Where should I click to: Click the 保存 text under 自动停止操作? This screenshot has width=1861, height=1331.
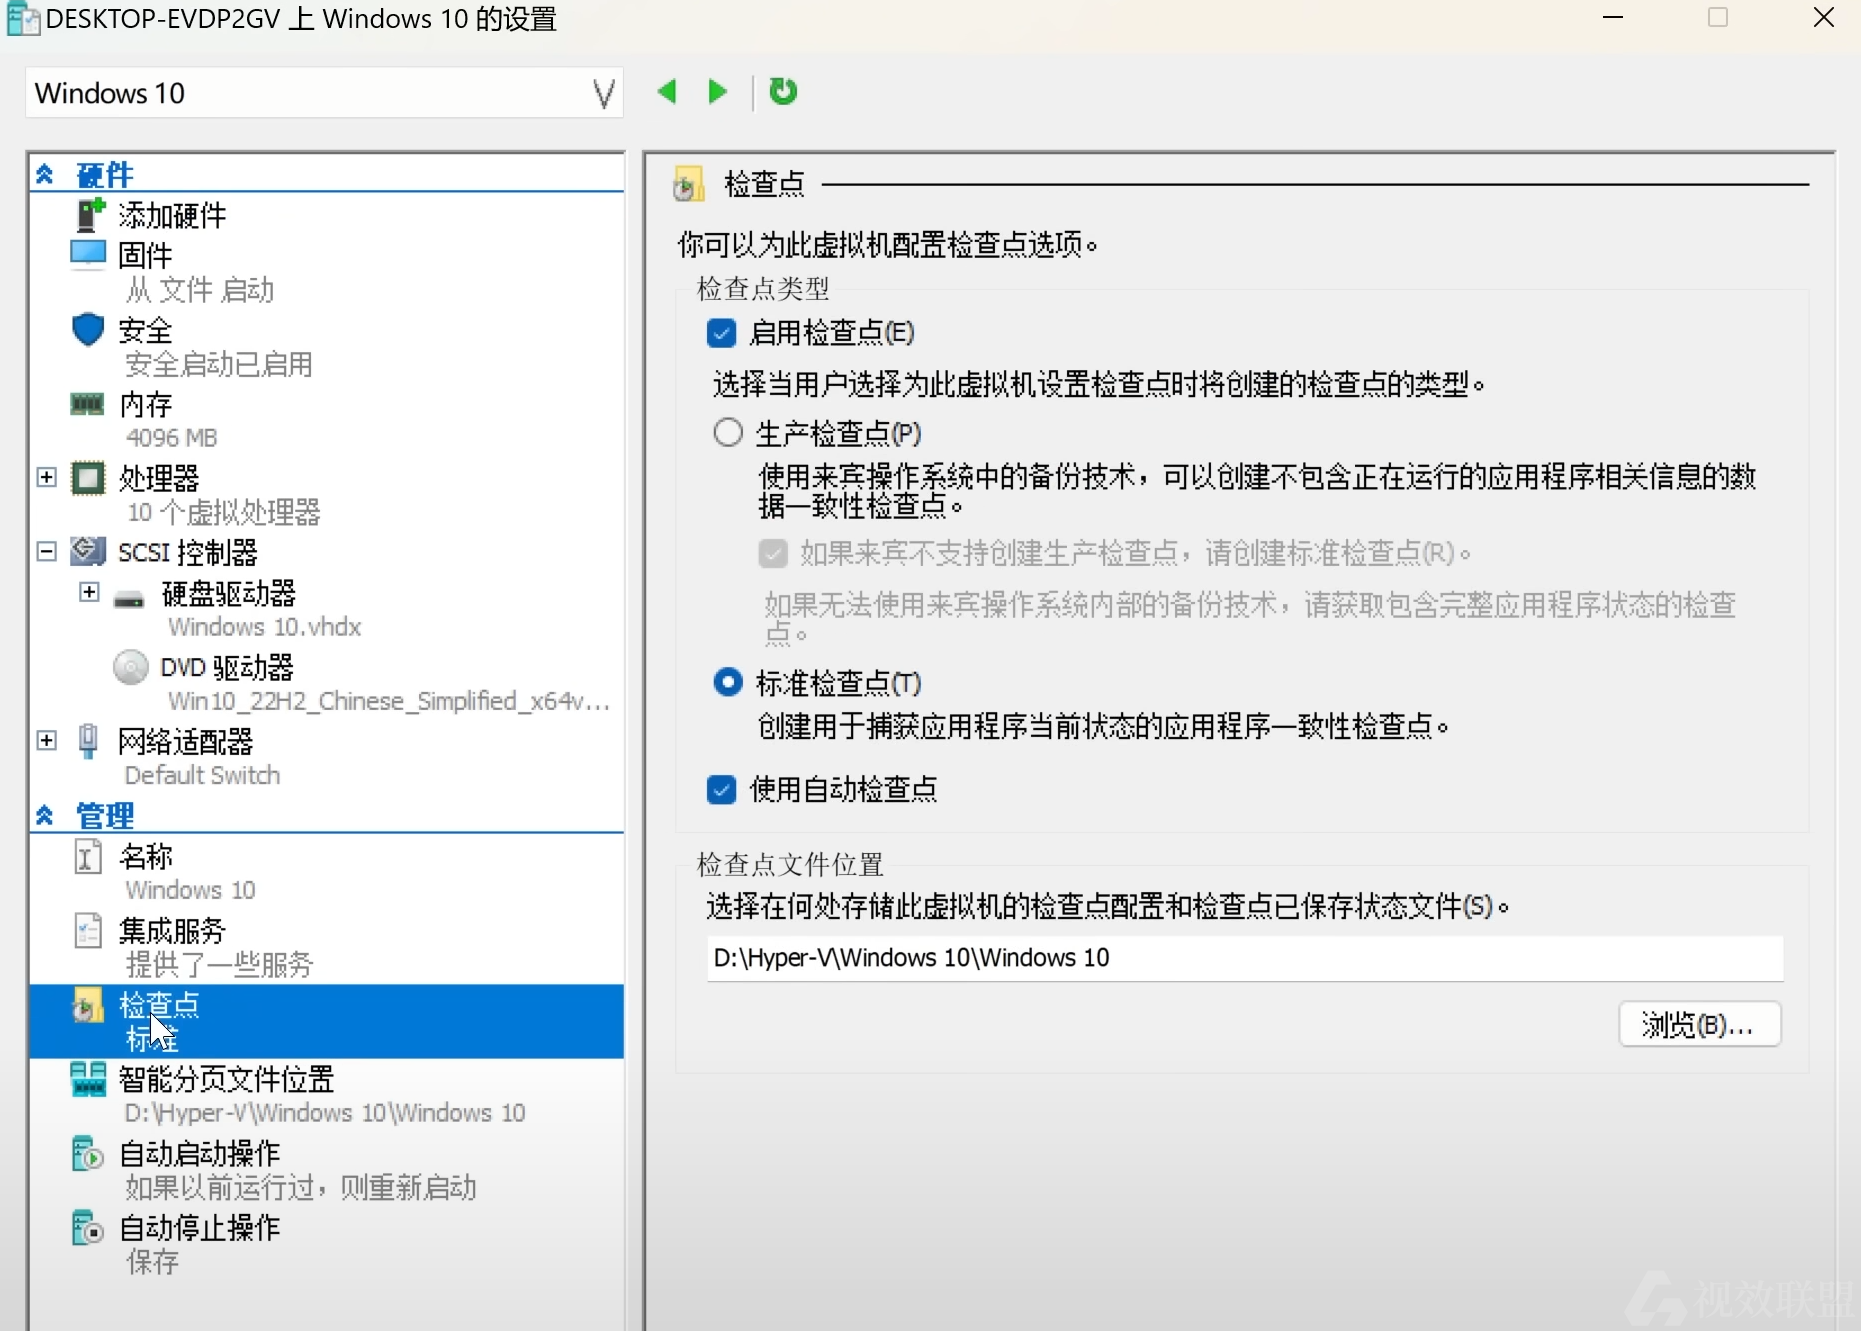152,1261
